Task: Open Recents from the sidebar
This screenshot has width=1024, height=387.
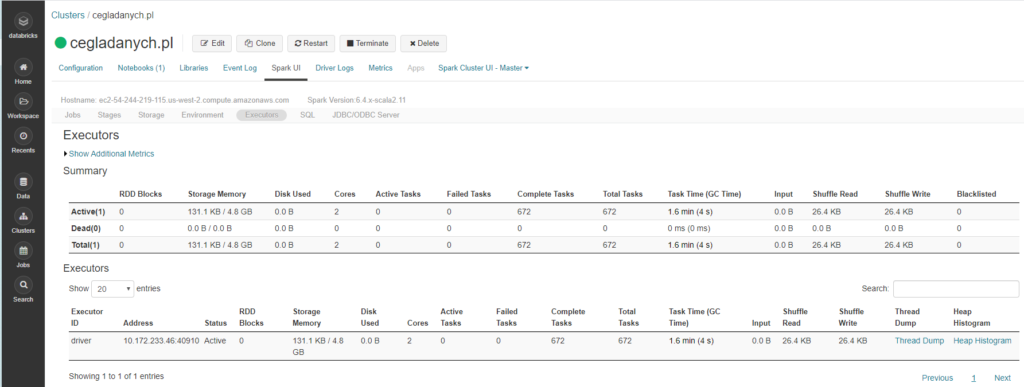Action: click(23, 136)
